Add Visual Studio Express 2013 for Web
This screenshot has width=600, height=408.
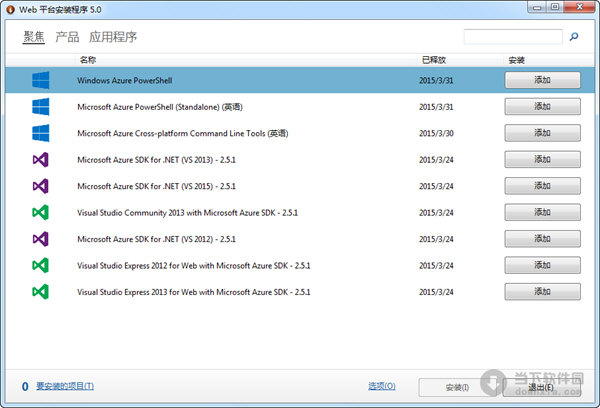542,291
